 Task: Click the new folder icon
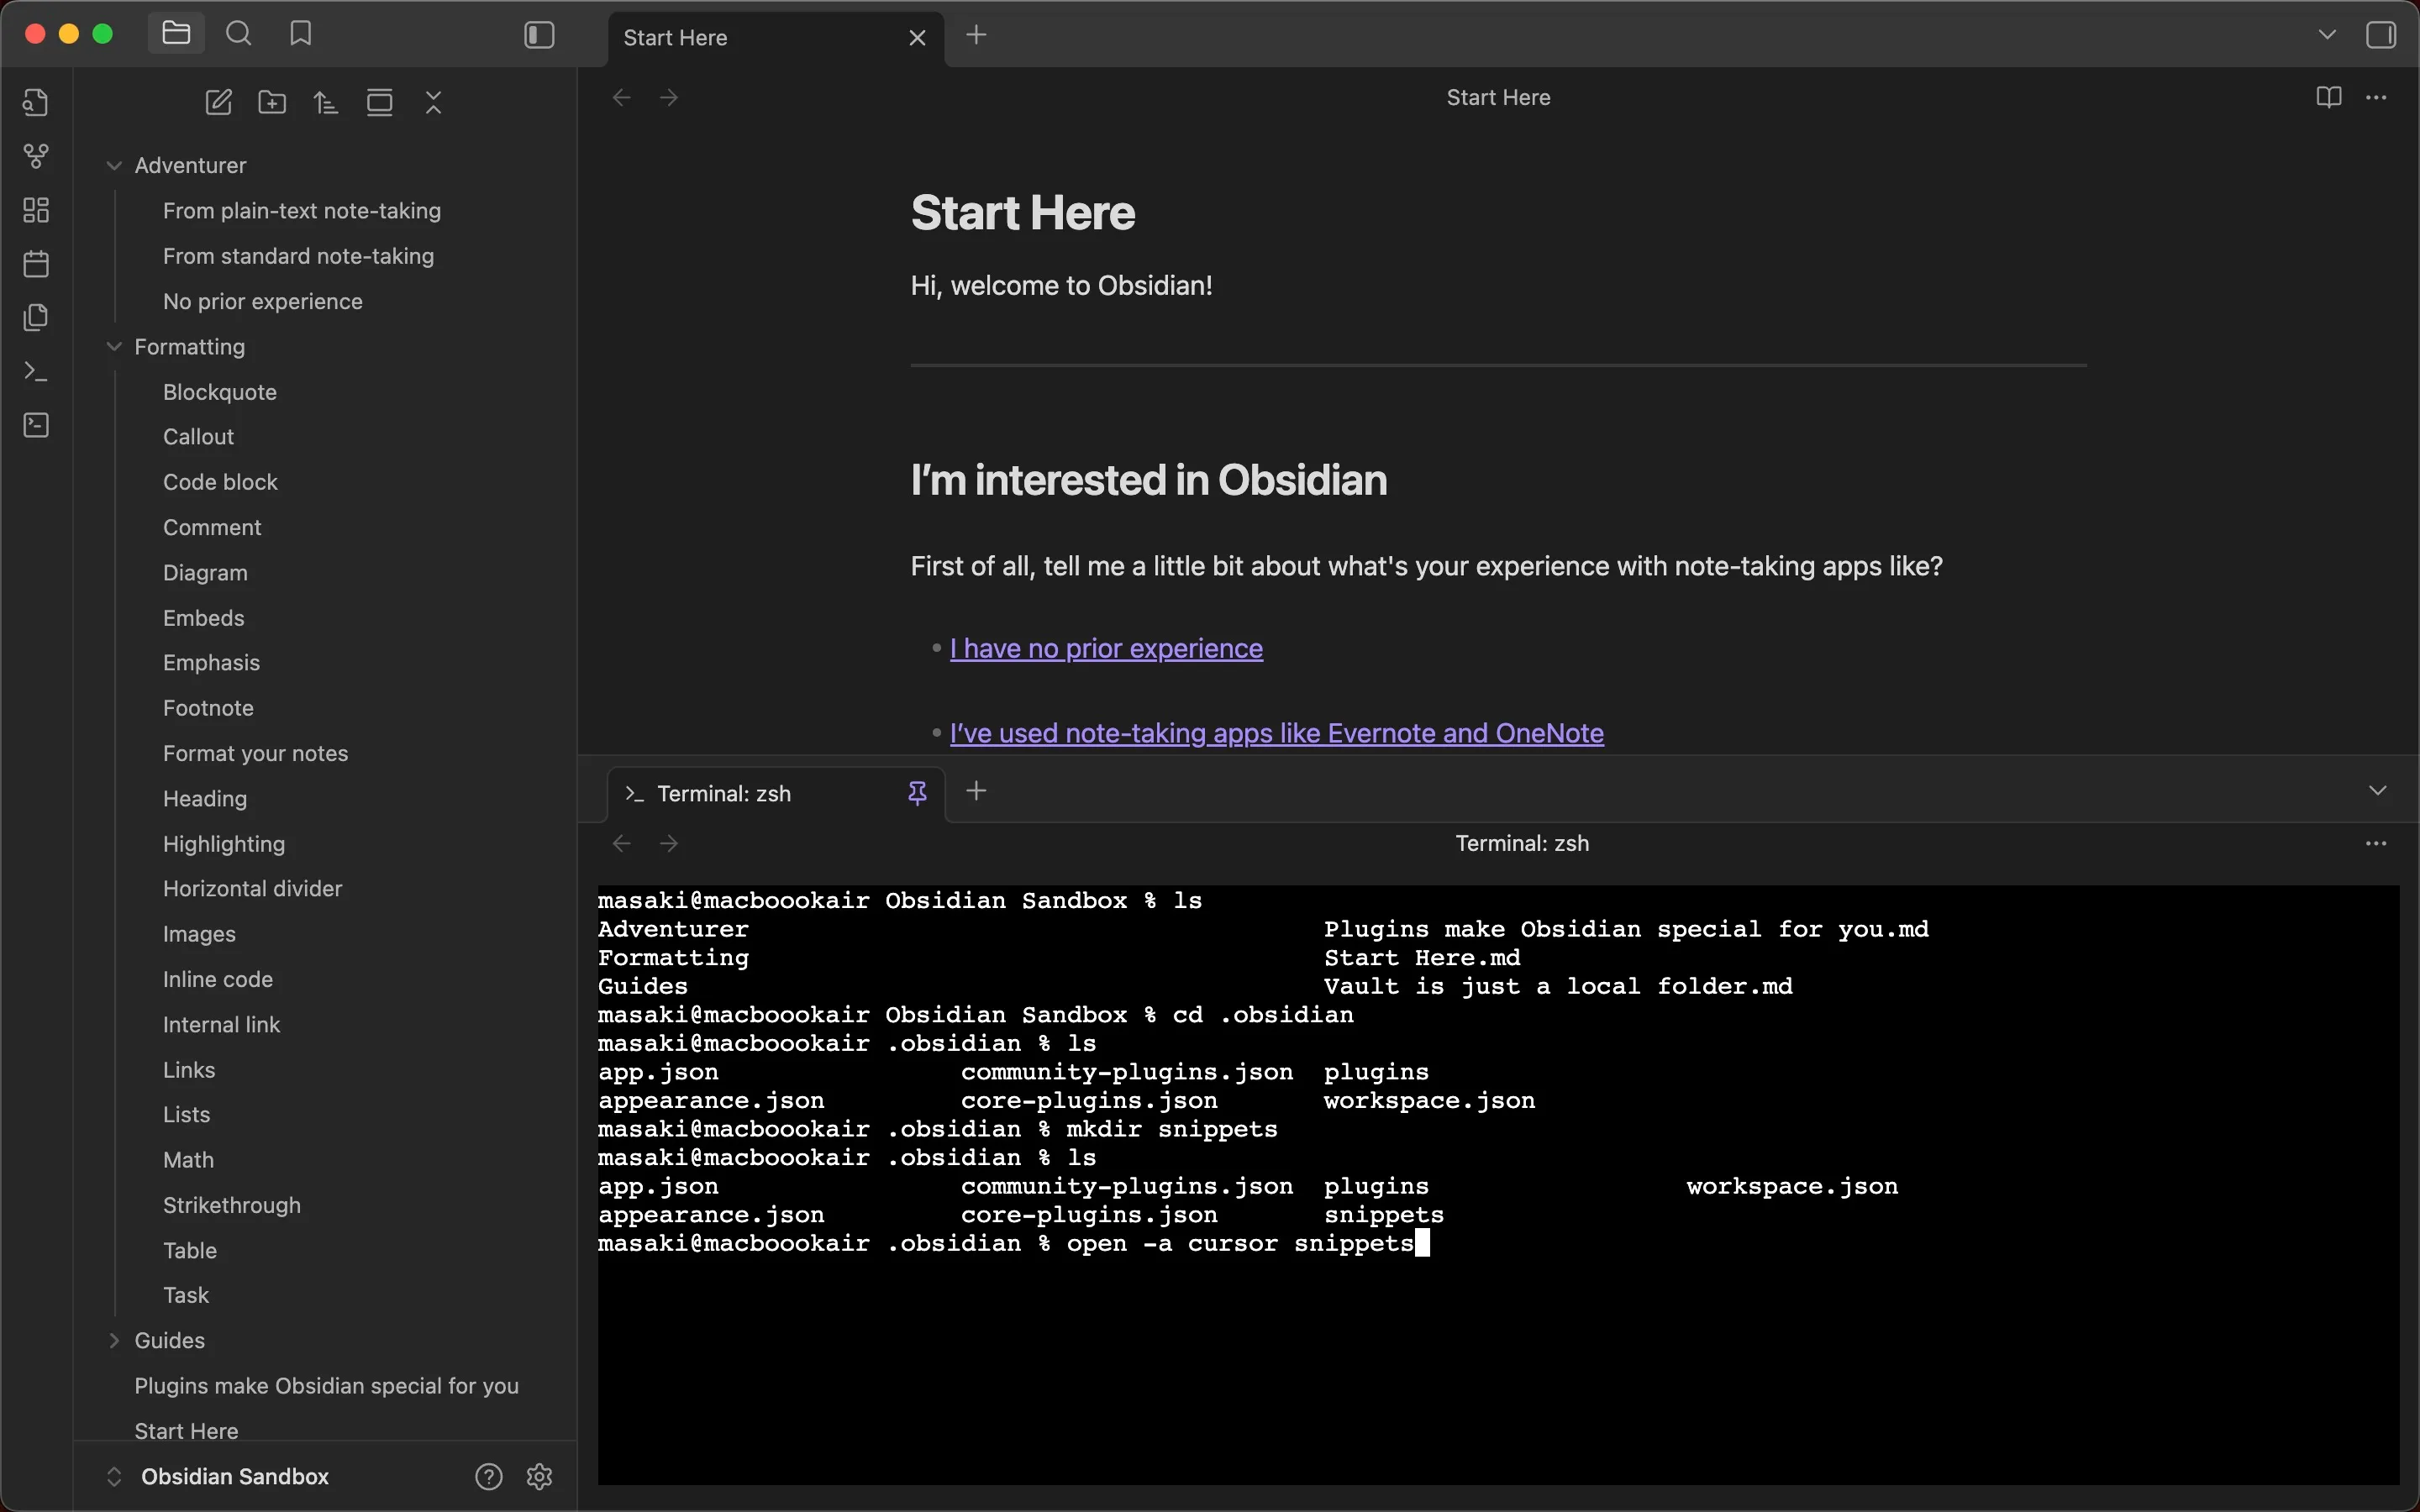click(272, 102)
